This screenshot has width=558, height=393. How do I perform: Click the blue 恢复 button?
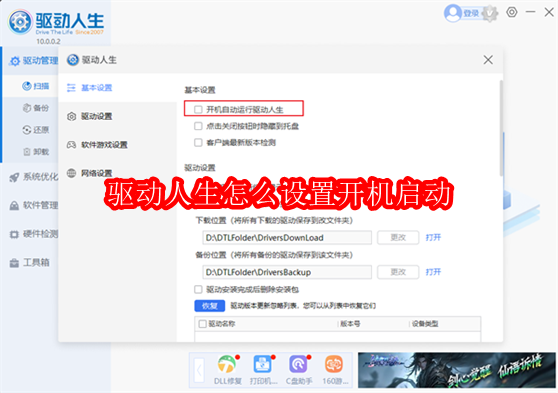tap(210, 306)
